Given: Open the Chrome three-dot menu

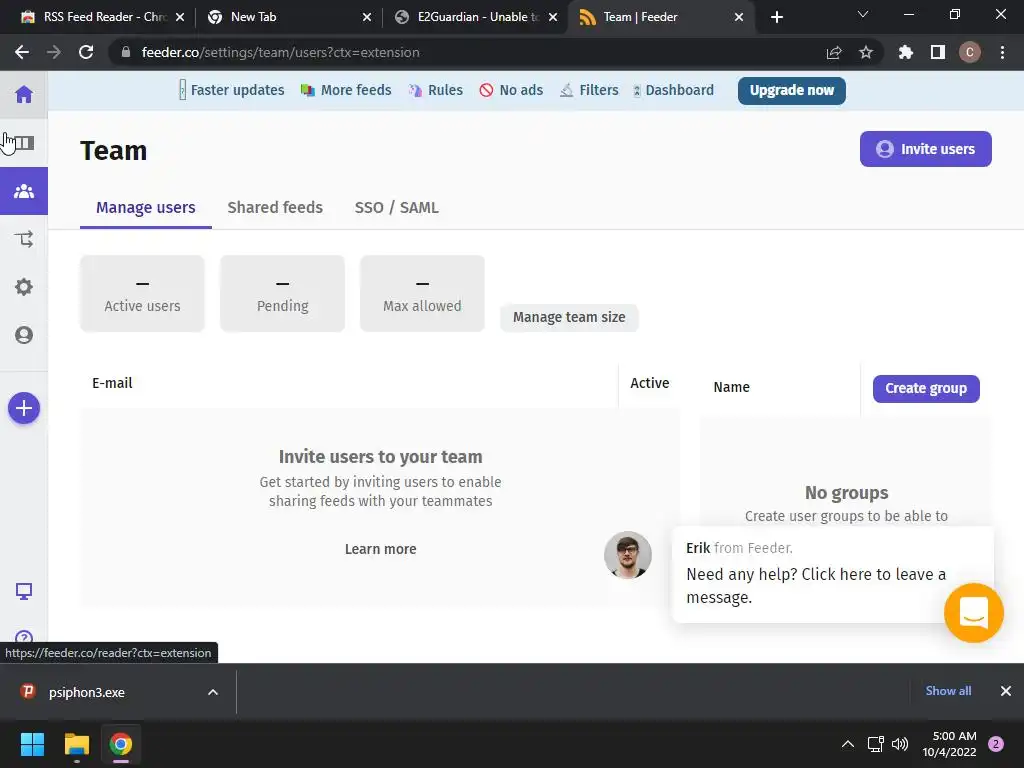Looking at the screenshot, I should 1002,52.
